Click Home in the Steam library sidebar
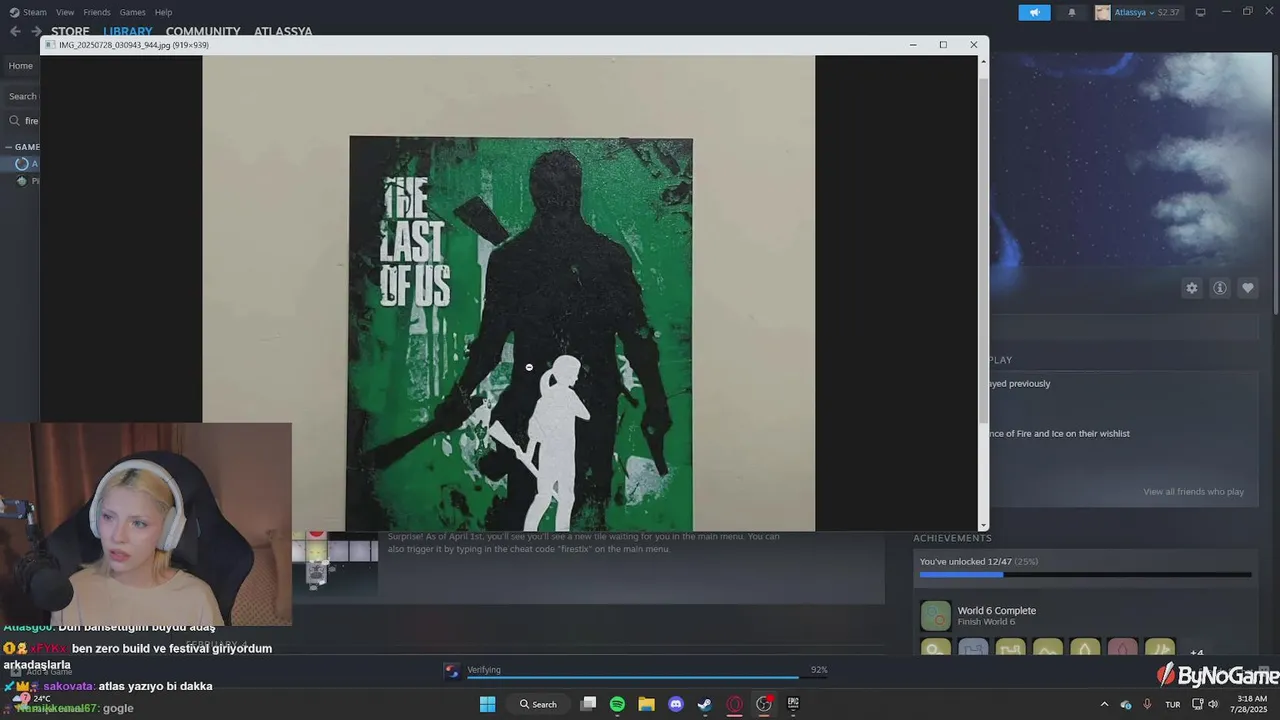This screenshot has width=1280, height=720. point(21,66)
